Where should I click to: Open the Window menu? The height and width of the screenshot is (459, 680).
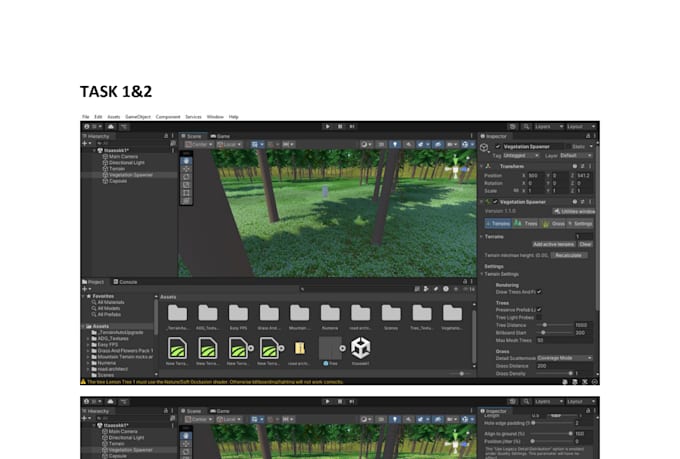coord(215,117)
